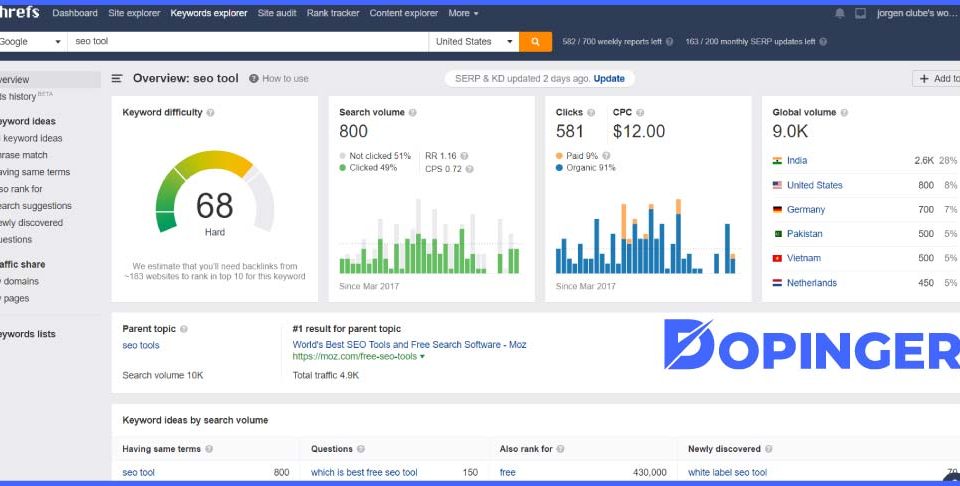Click seo tool keyword under Having same terms
This screenshot has height=486, width=960.
pyautogui.click(x=138, y=473)
